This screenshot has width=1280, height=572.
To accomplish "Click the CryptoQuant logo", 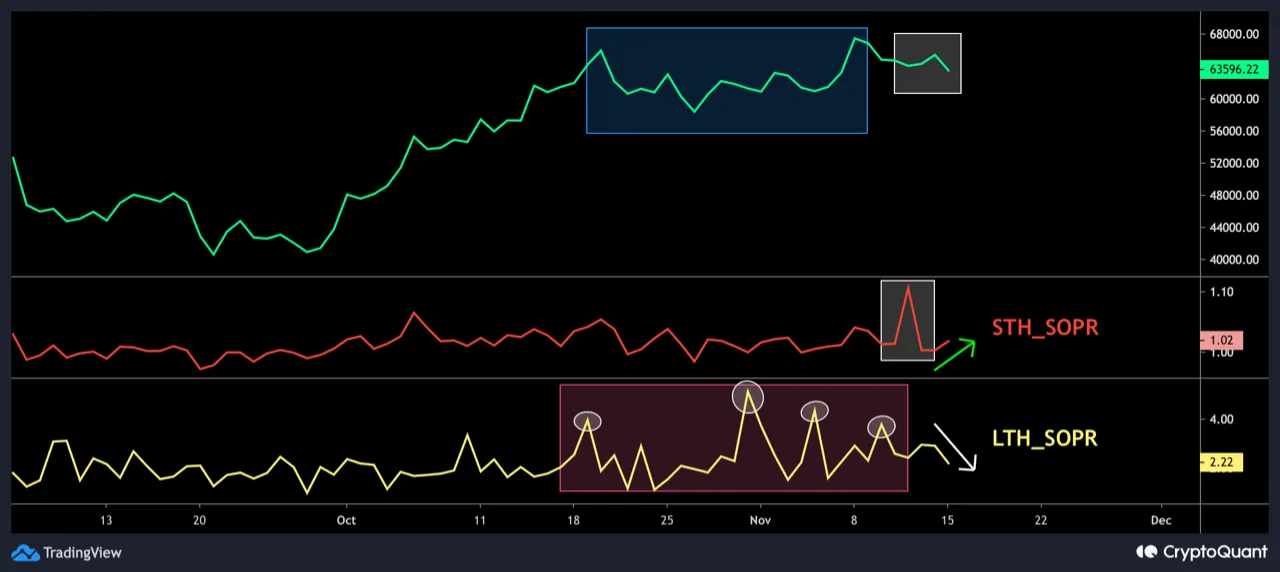I will click(x=1198, y=552).
